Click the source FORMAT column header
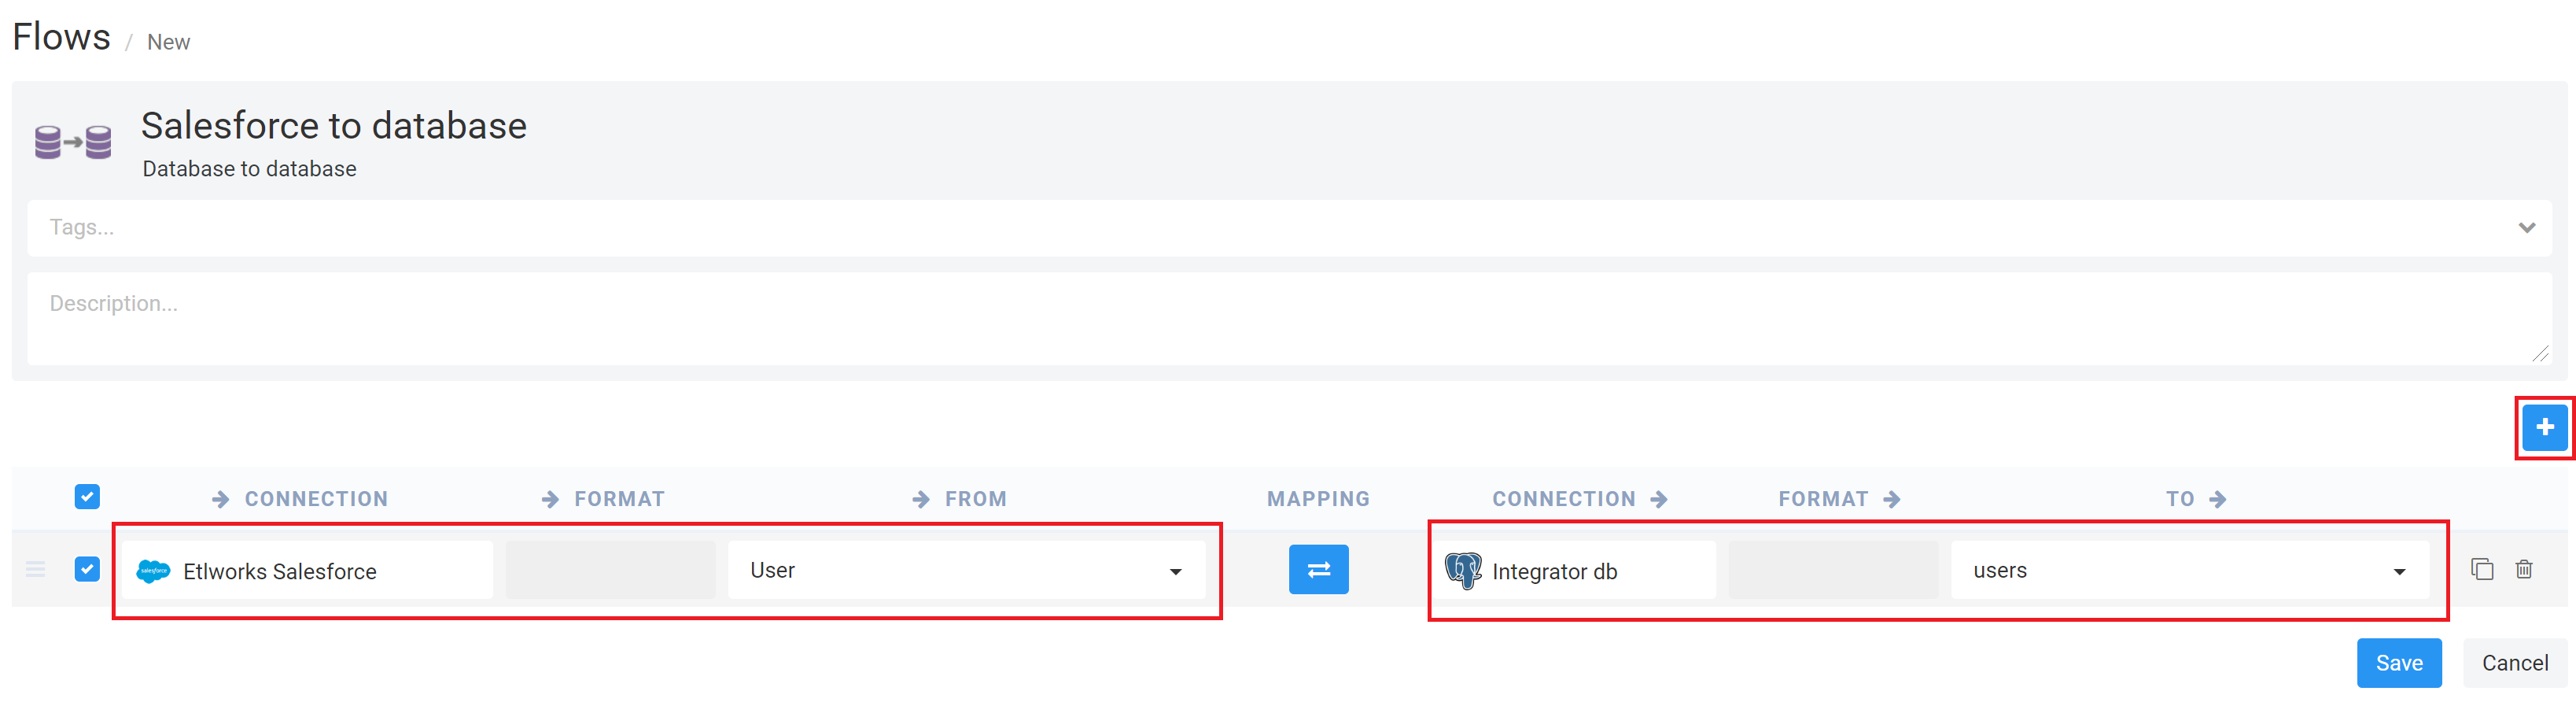This screenshot has width=2576, height=717. [603, 499]
